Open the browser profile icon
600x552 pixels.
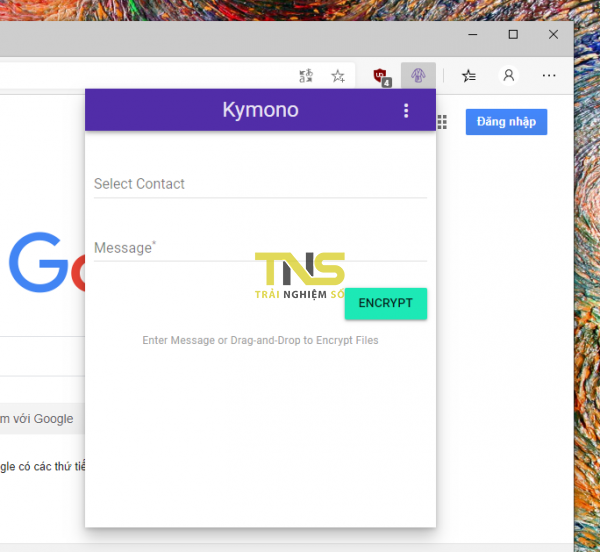(x=509, y=75)
